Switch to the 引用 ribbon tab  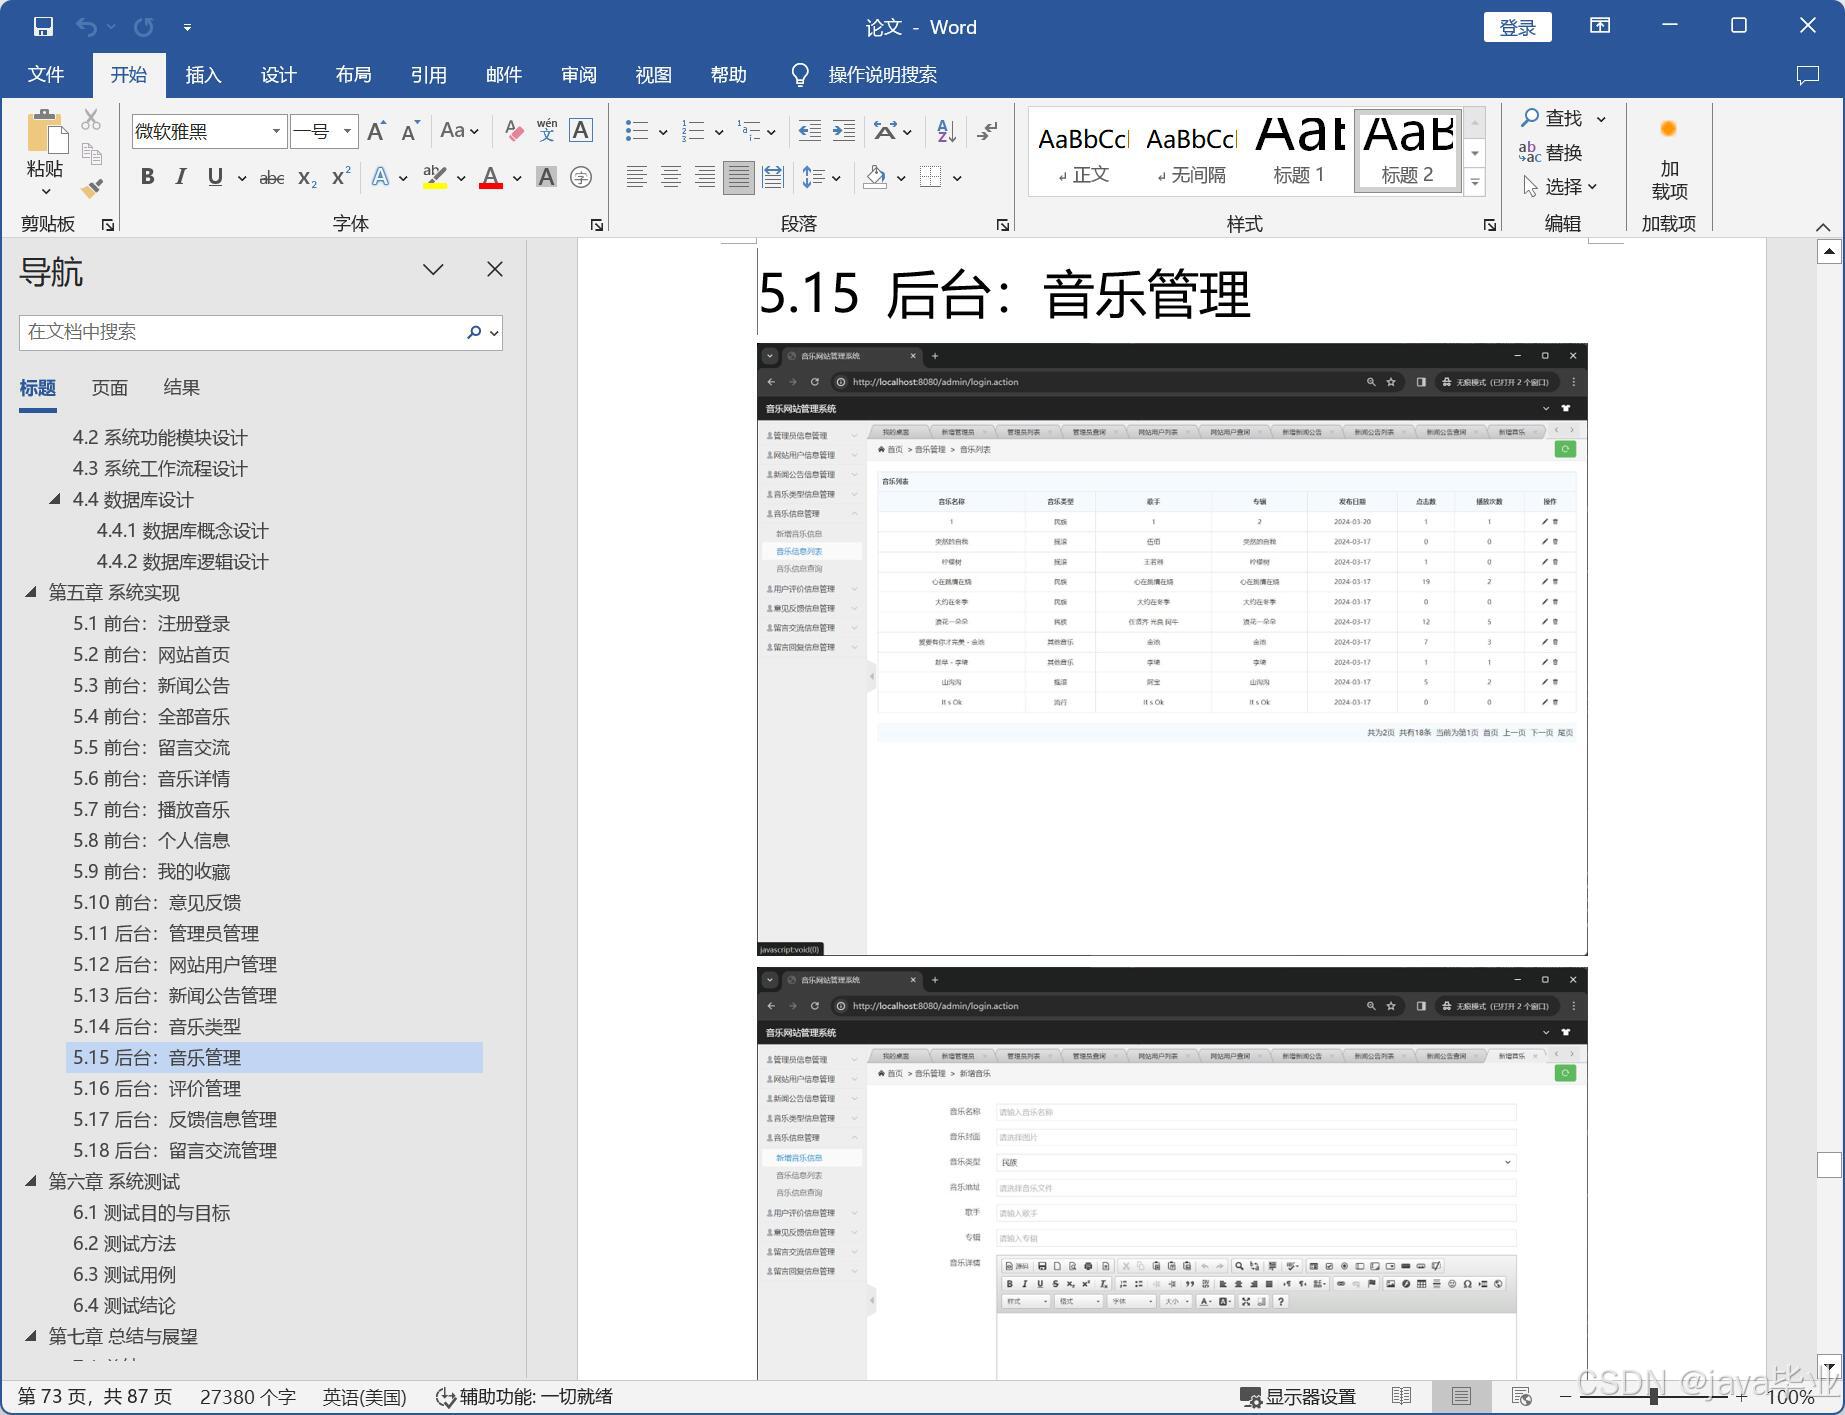coord(428,75)
